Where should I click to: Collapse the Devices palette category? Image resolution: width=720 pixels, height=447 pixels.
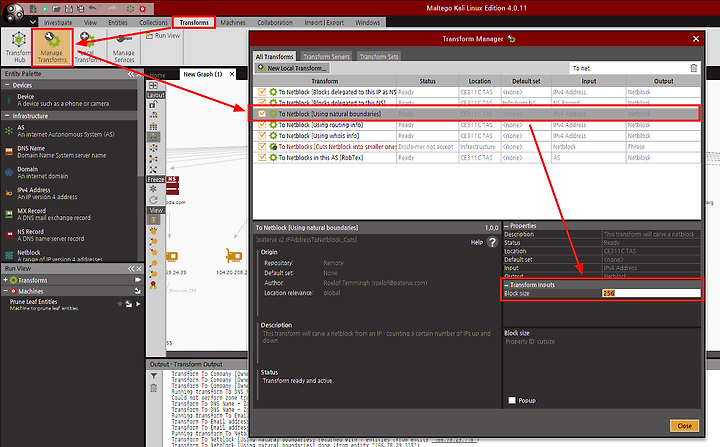click(7, 85)
